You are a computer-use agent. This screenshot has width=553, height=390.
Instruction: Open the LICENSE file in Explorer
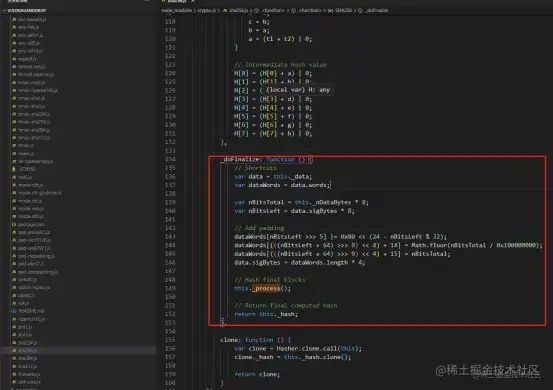tap(26, 169)
